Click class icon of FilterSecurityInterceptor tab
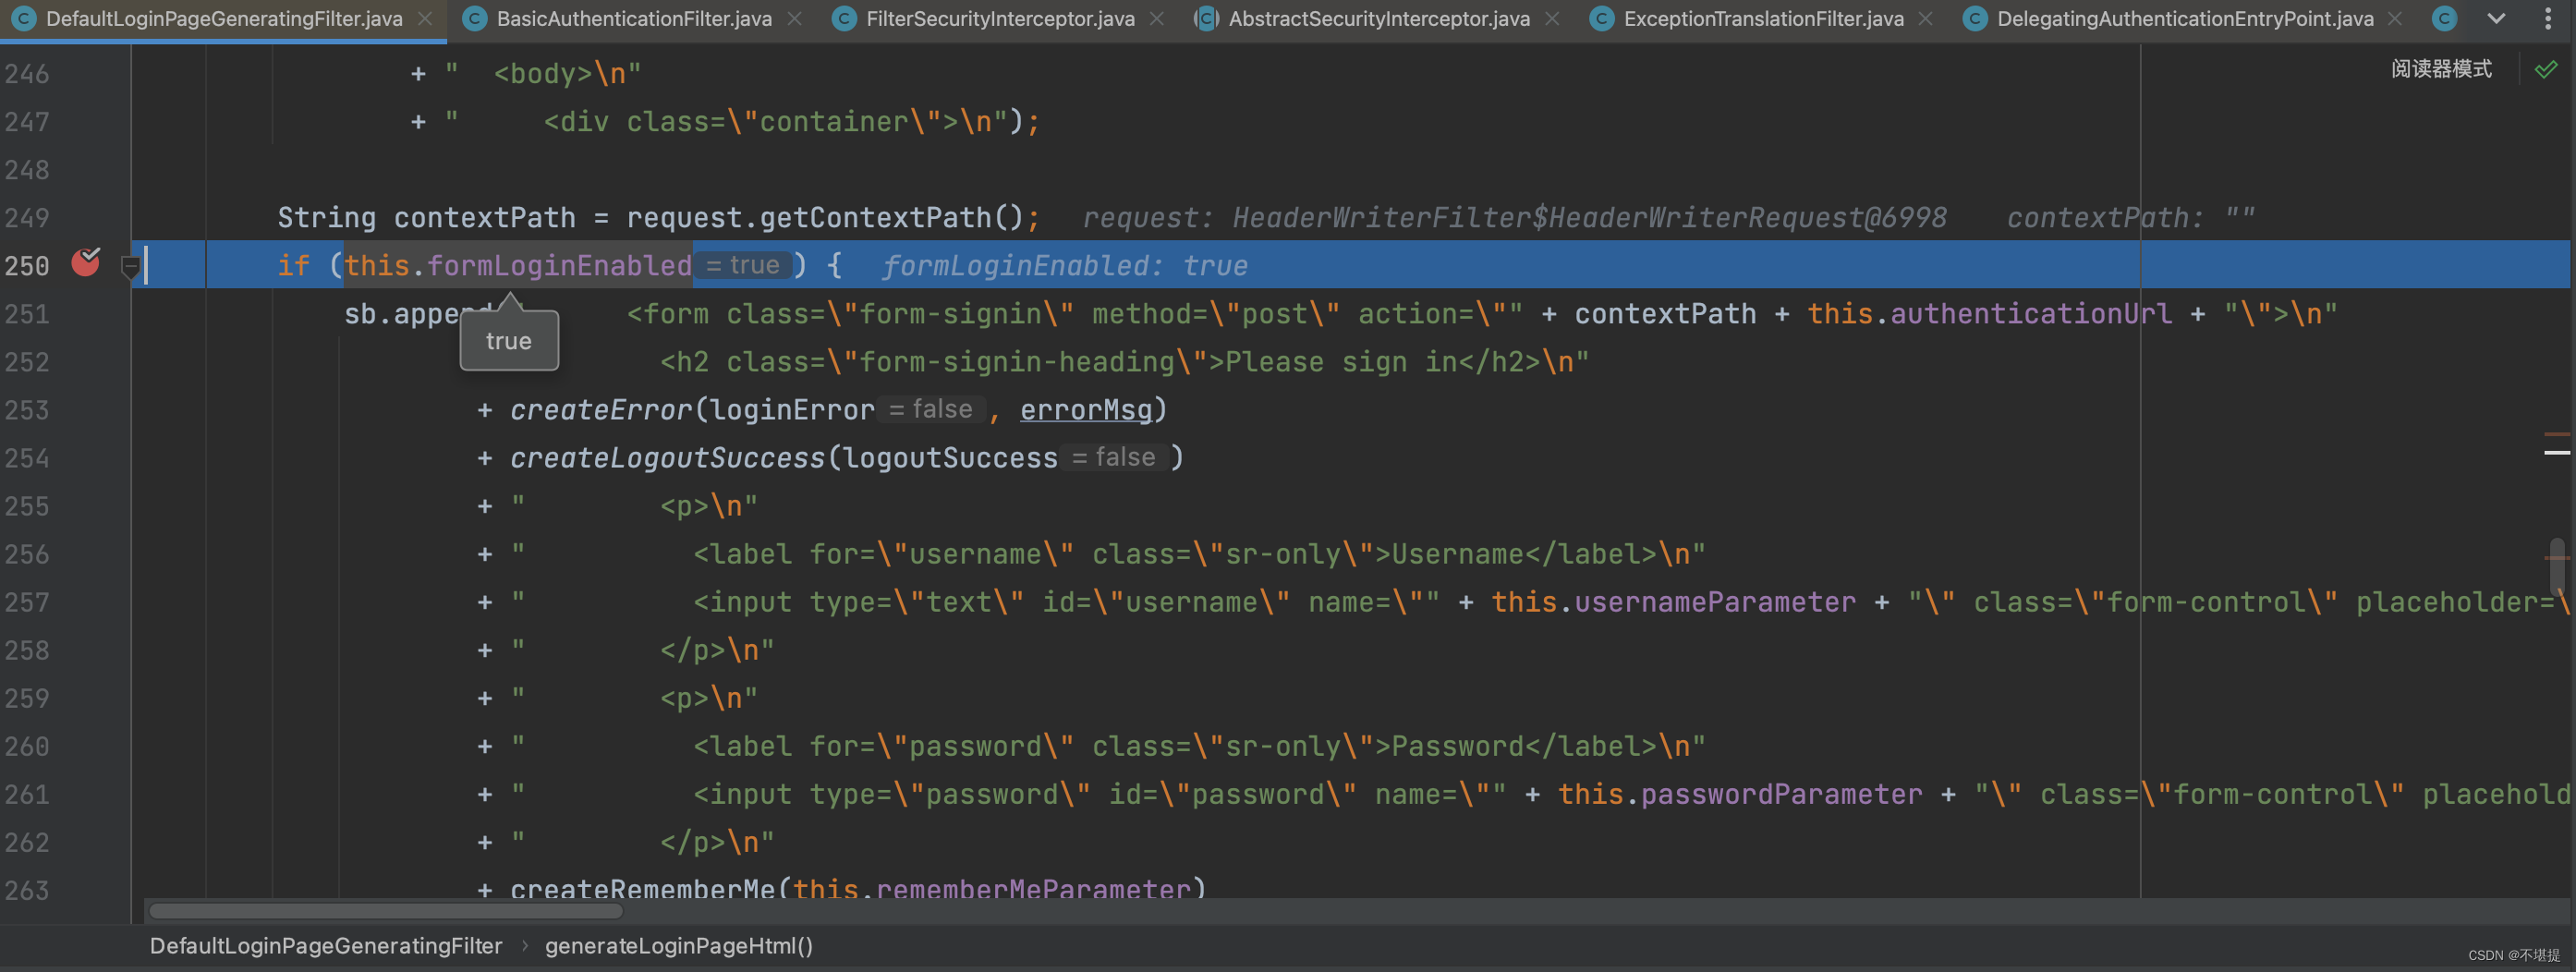The width and height of the screenshot is (2576, 972). coord(845,19)
